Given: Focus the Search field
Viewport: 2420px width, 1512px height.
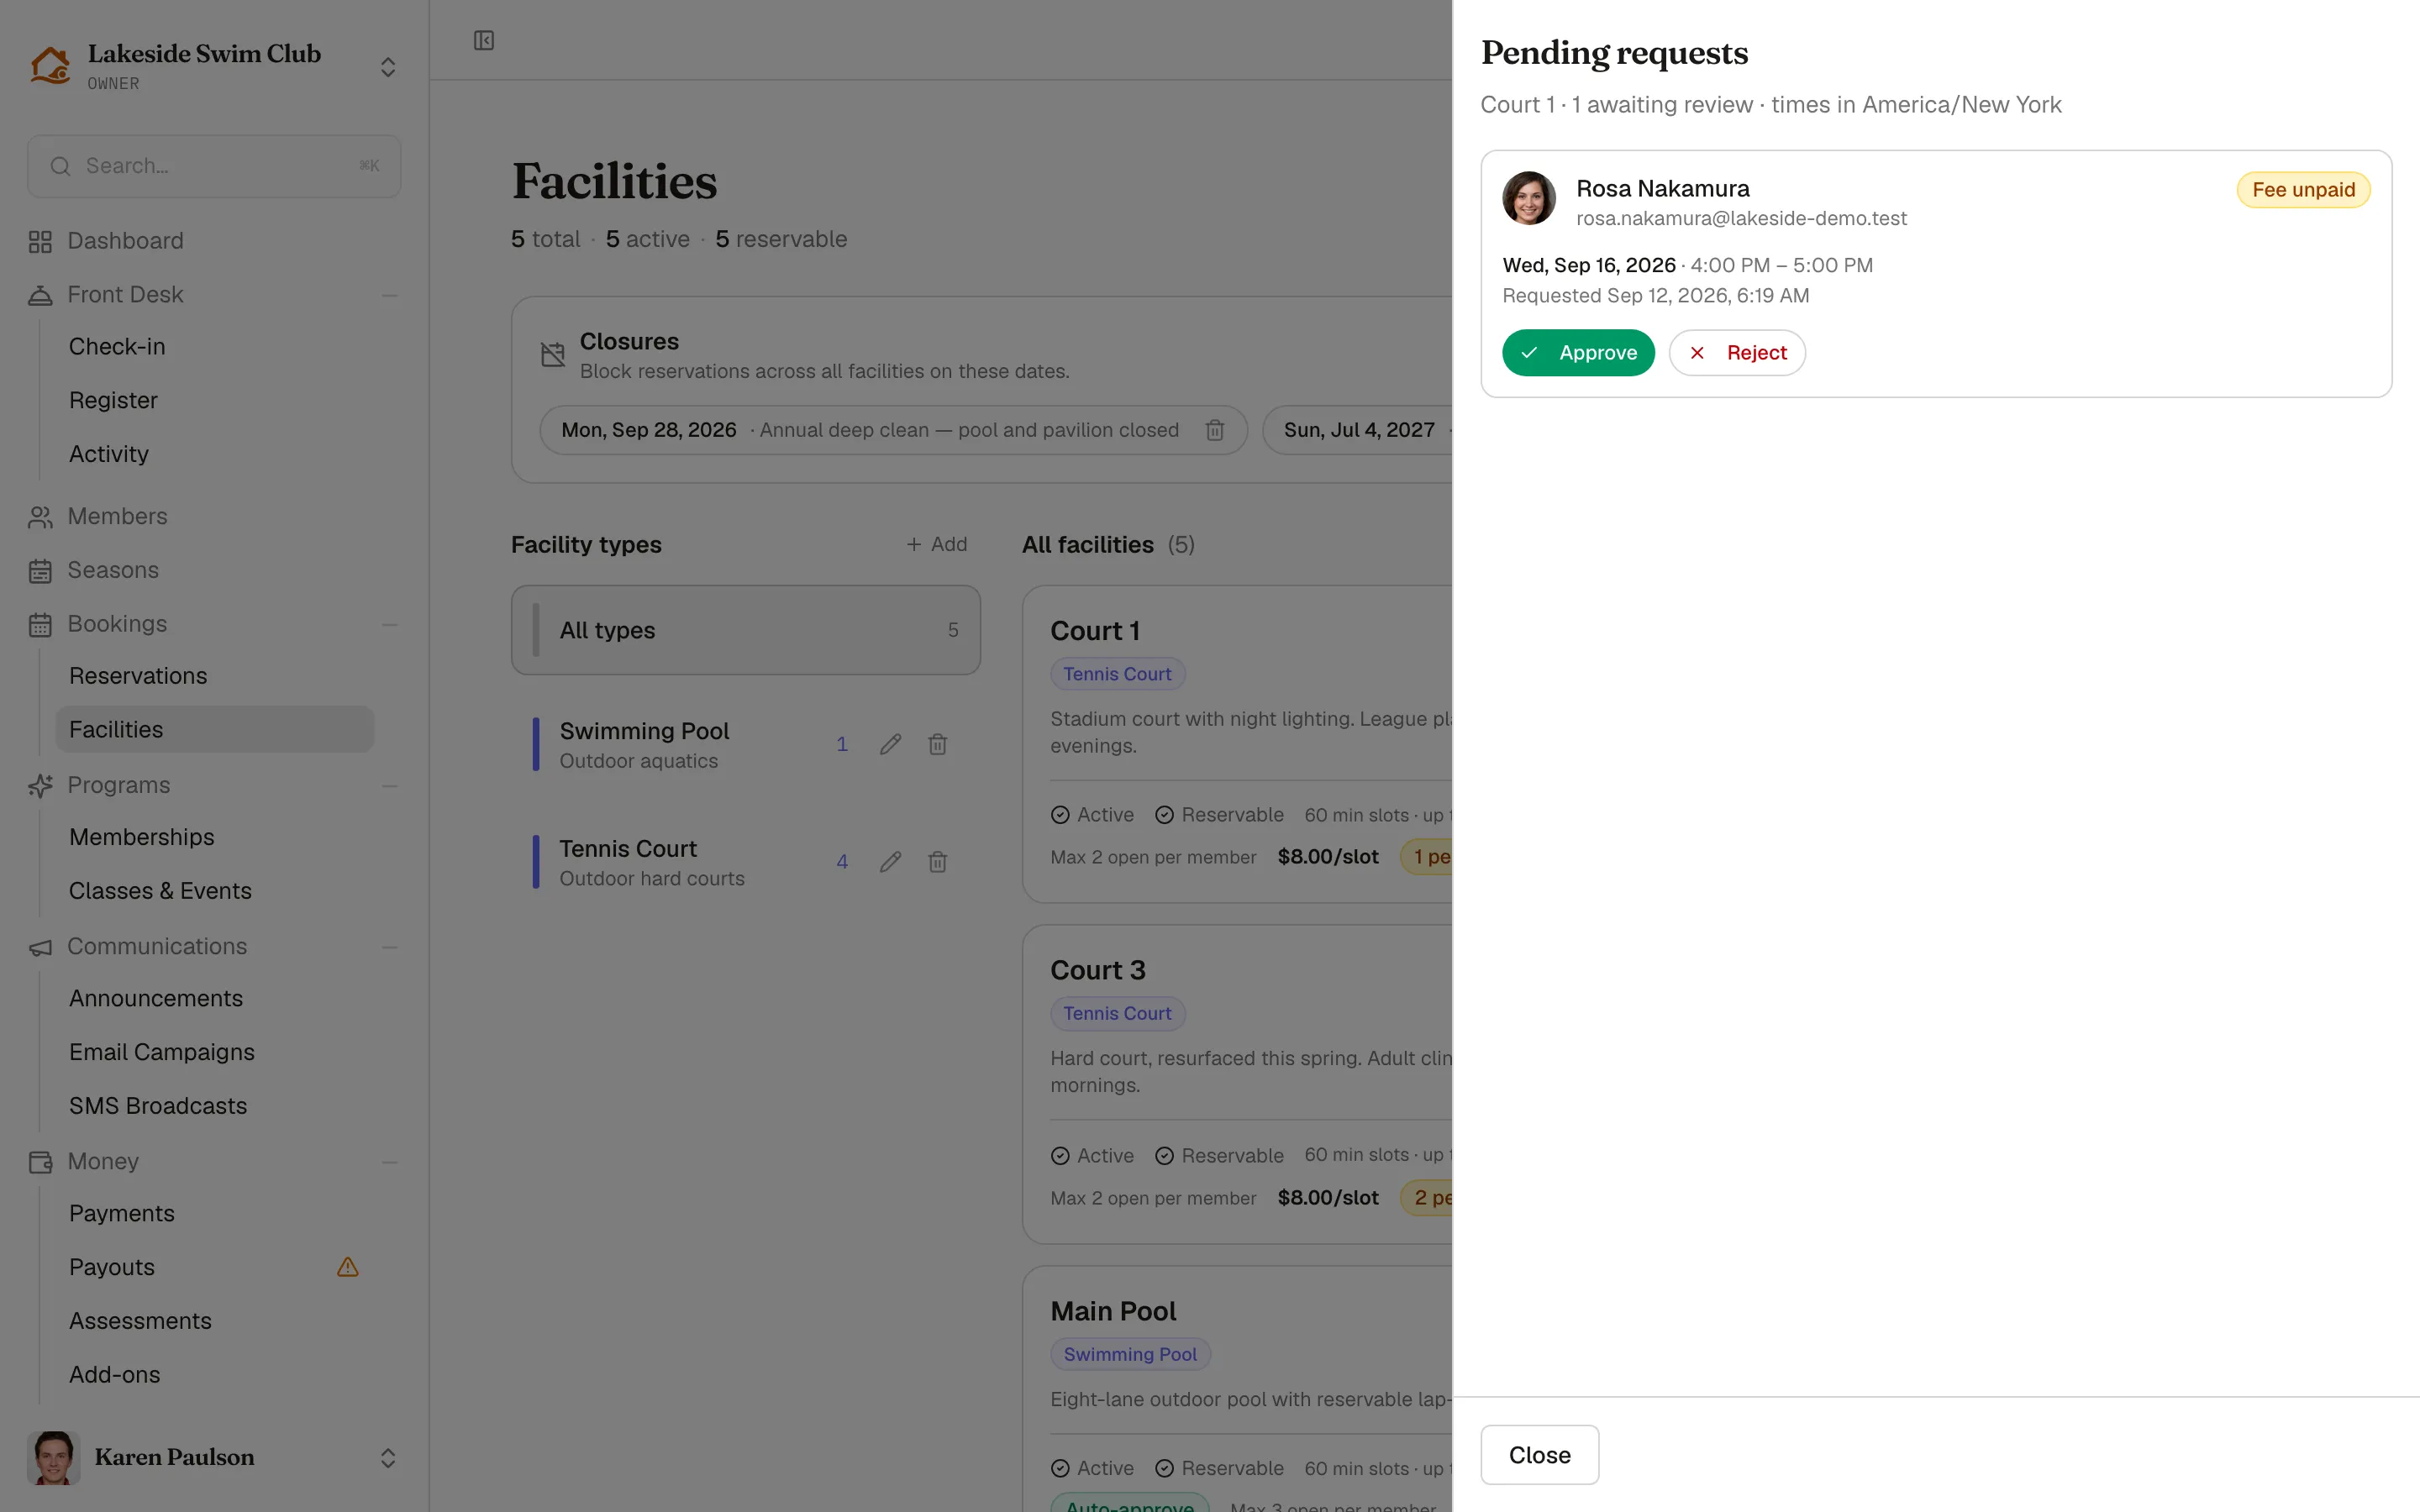Looking at the screenshot, I should [x=214, y=166].
